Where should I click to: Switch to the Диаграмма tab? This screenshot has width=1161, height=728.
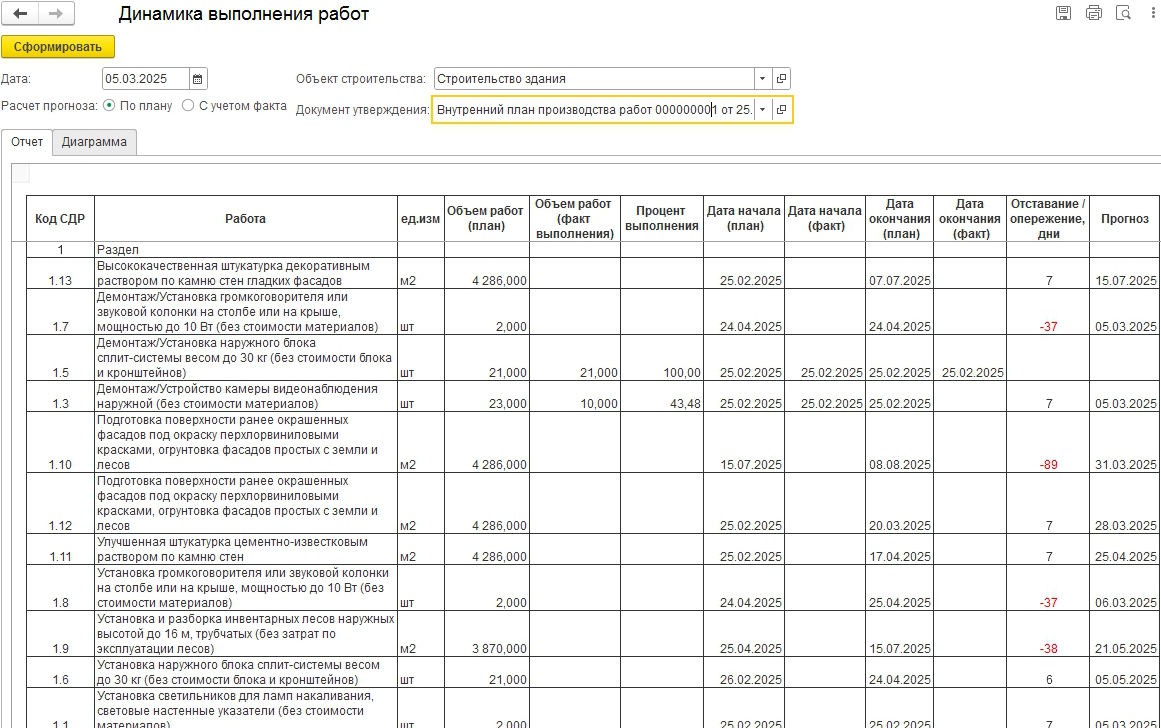94,142
